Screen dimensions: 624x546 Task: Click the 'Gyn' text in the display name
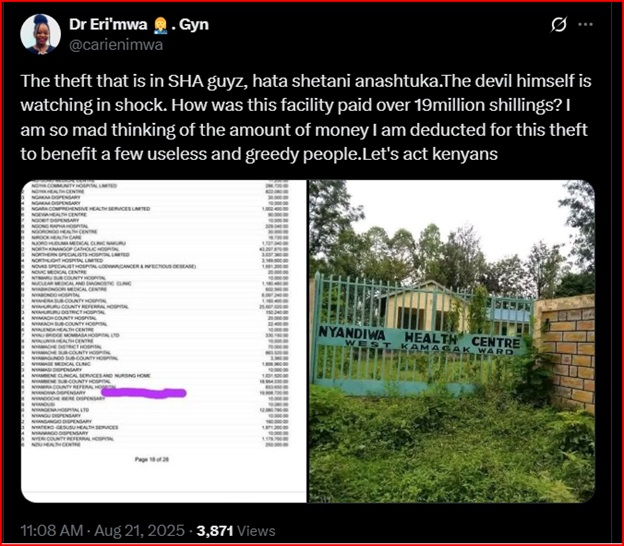tap(194, 25)
